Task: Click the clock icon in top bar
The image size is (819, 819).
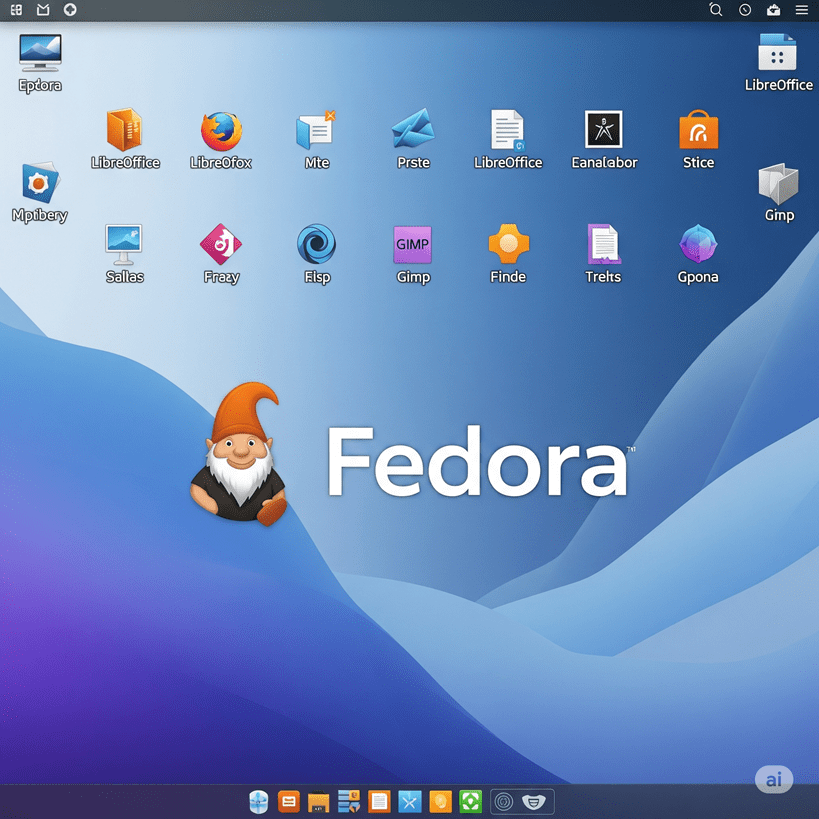Action: (x=745, y=10)
